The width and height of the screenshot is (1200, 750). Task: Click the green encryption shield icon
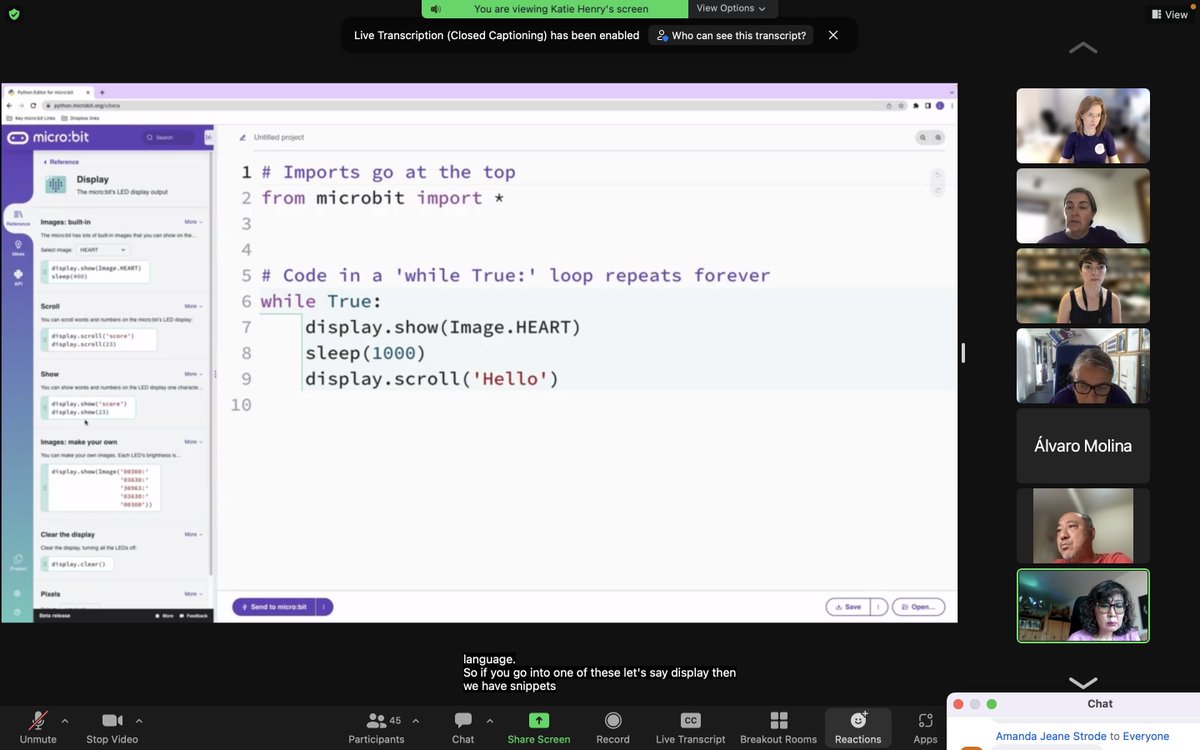(14, 14)
